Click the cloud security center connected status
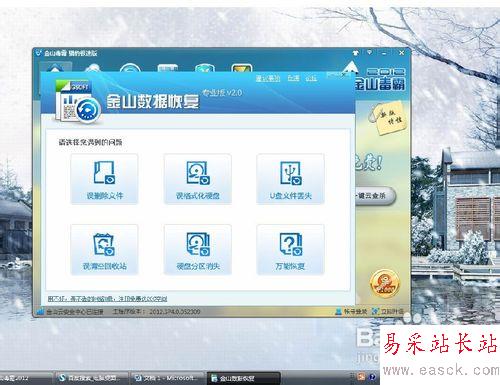The image size is (500, 385). 70,312
